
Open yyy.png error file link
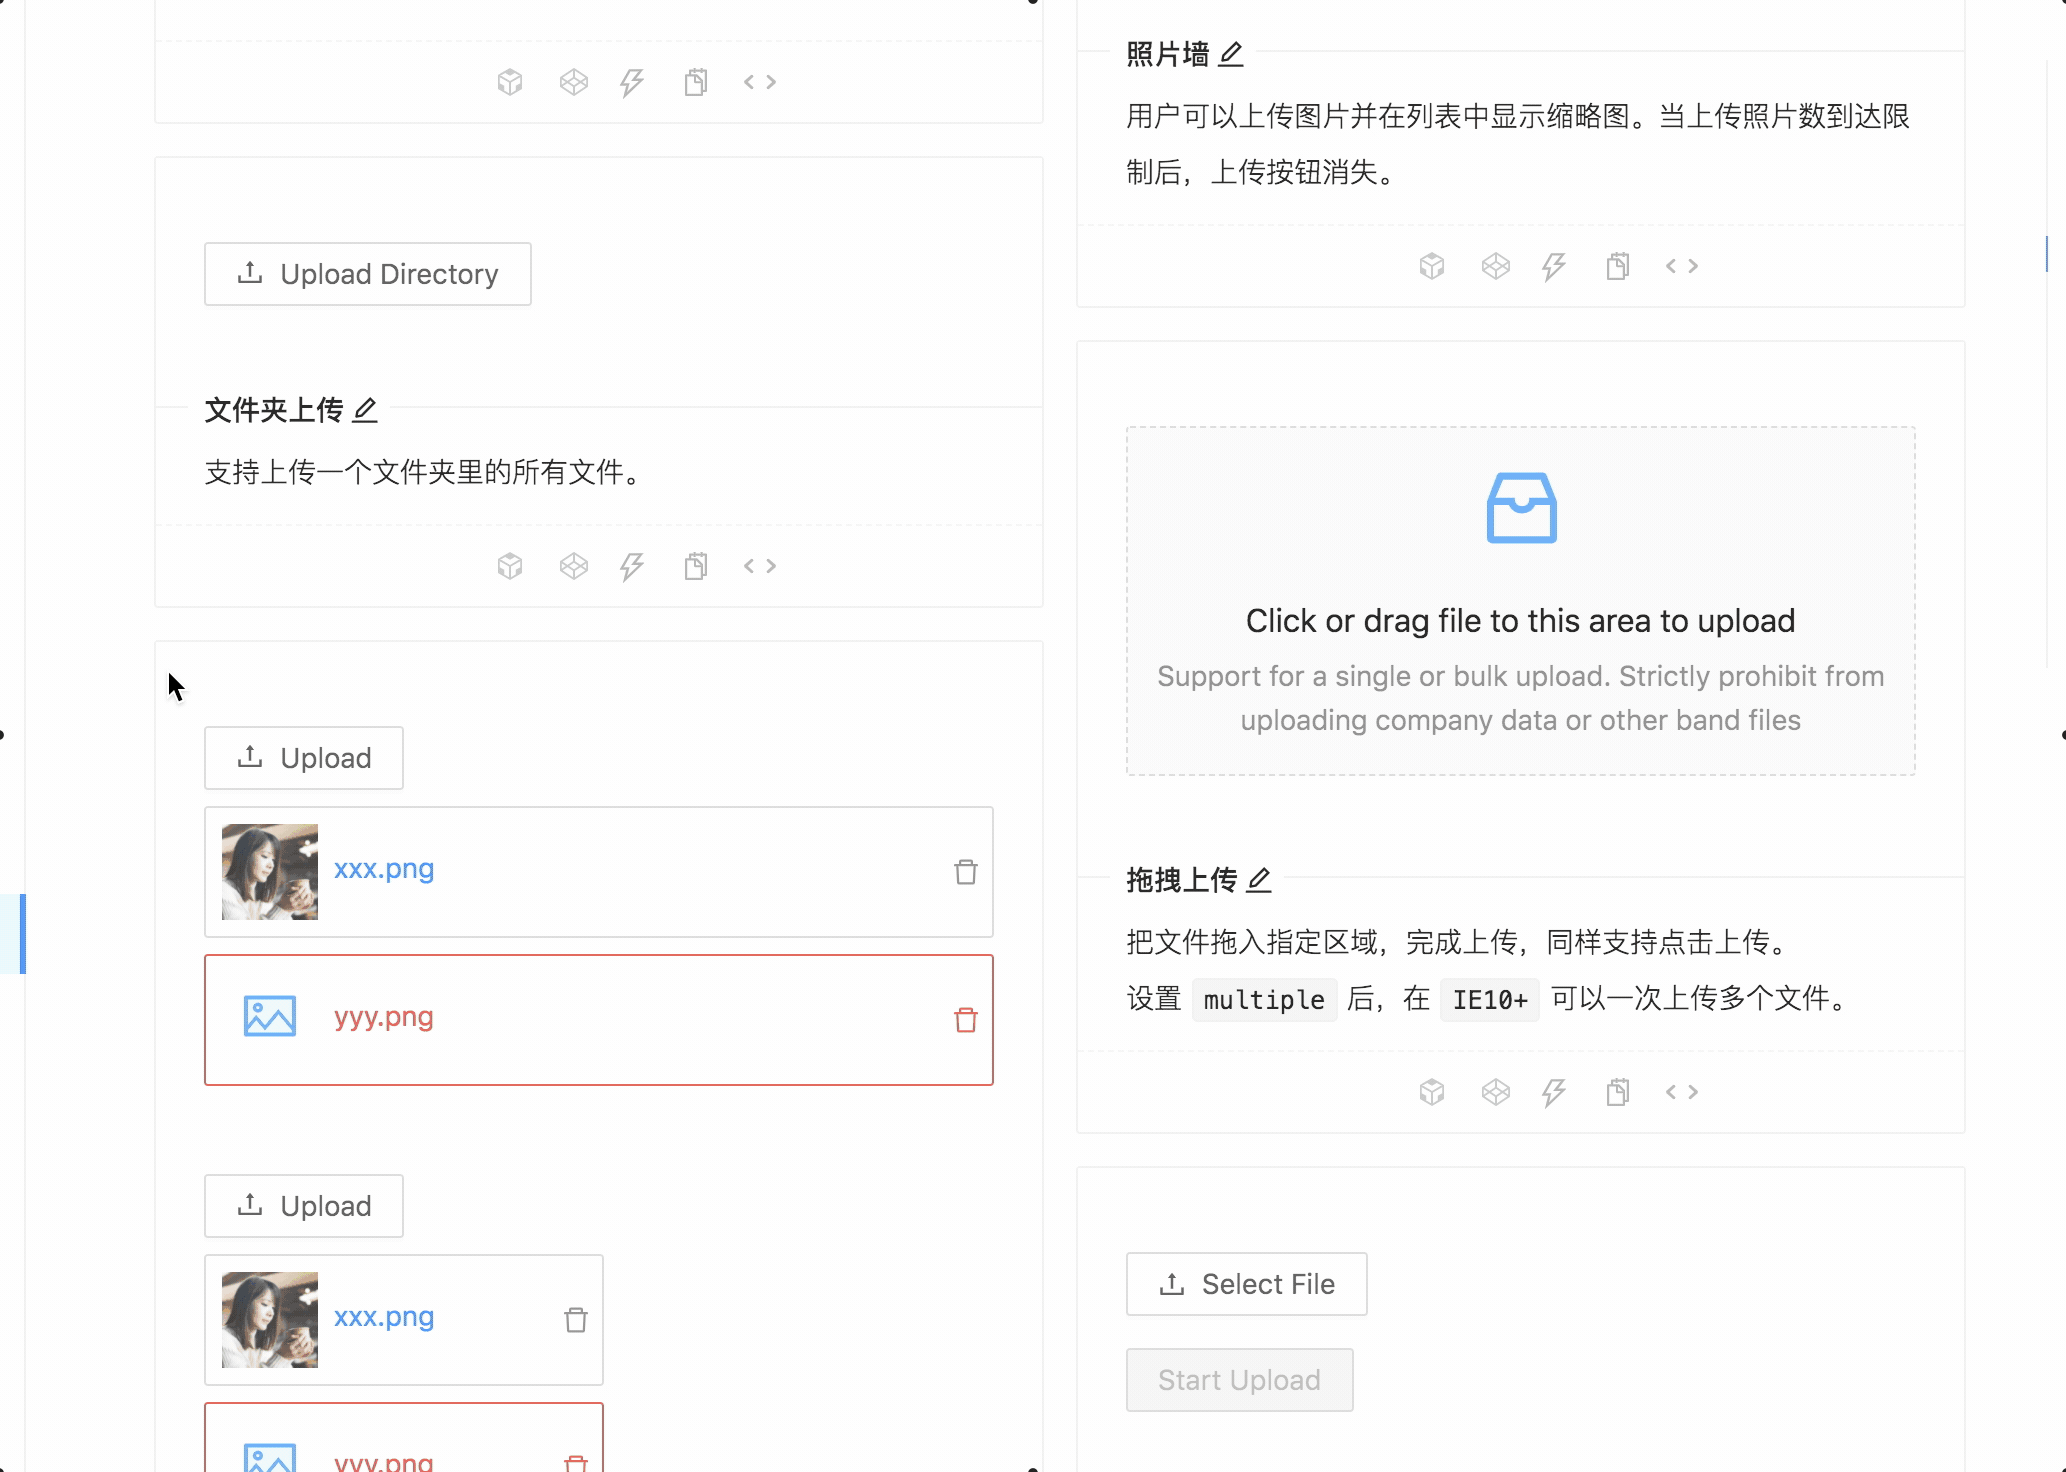(384, 1017)
